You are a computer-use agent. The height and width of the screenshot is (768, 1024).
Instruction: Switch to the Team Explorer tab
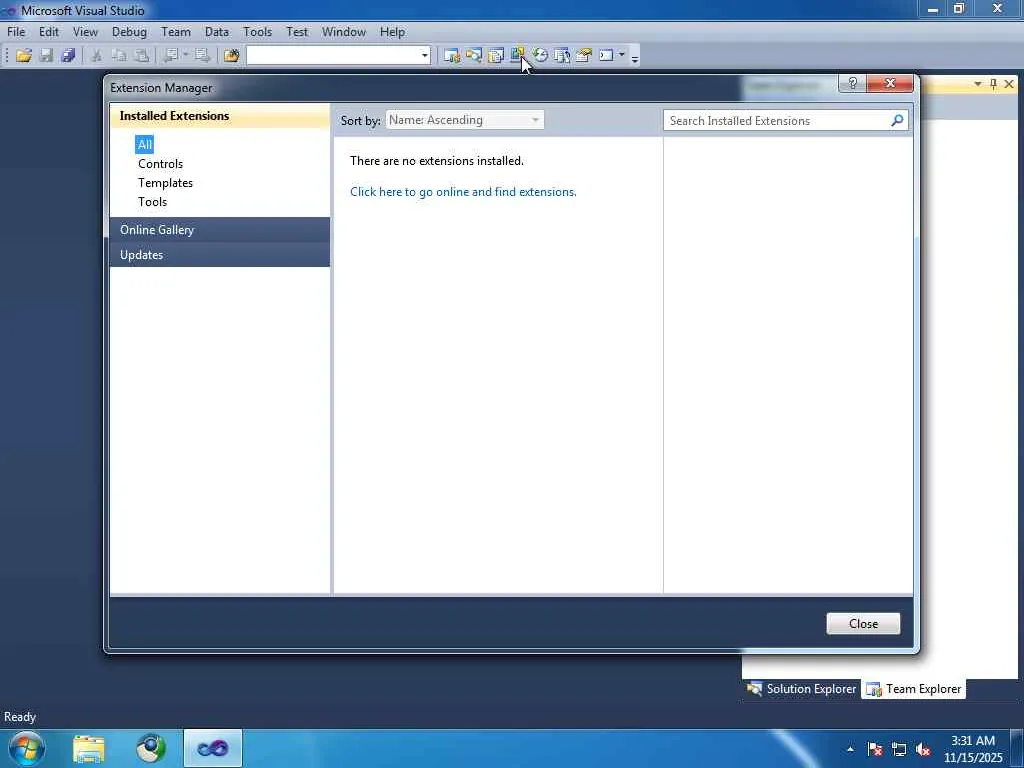913,689
